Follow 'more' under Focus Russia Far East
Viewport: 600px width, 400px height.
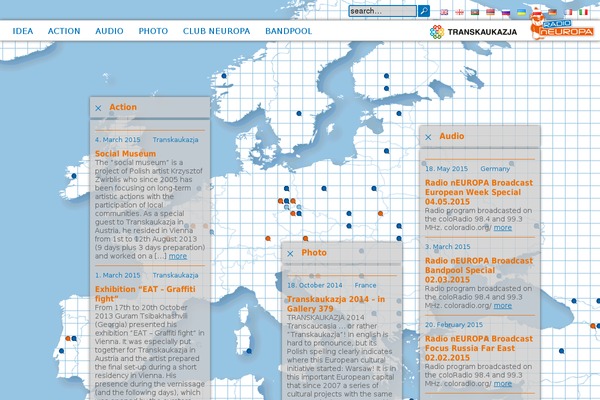pos(503,384)
